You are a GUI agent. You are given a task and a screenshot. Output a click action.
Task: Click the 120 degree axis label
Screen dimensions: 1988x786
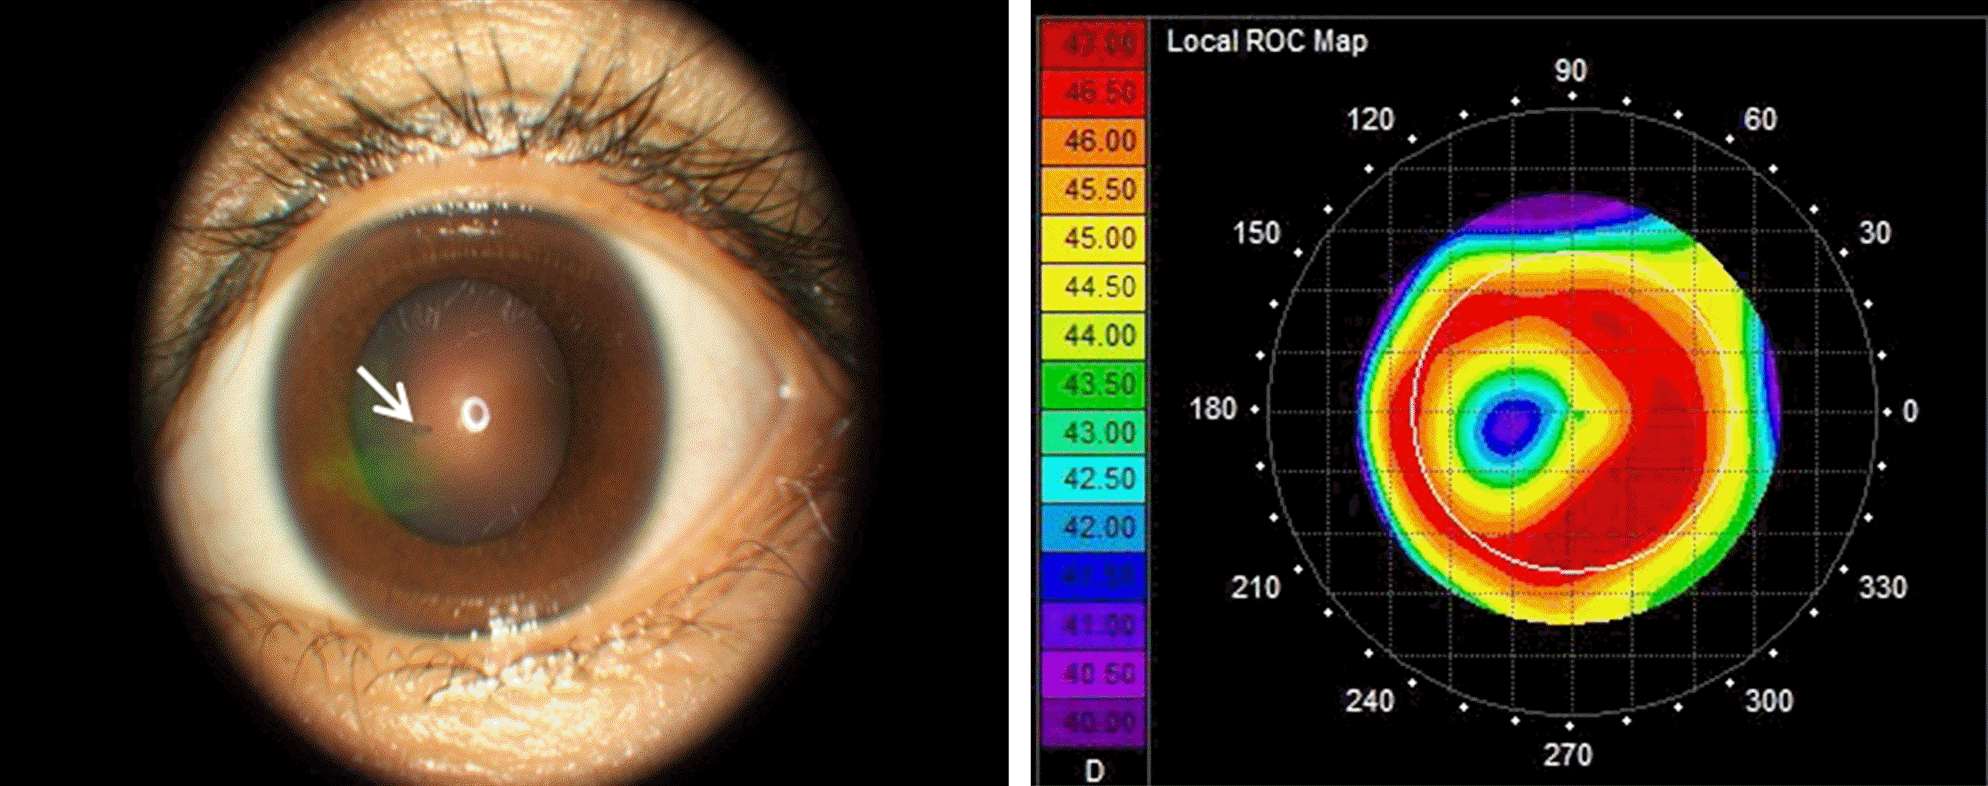click(1369, 120)
